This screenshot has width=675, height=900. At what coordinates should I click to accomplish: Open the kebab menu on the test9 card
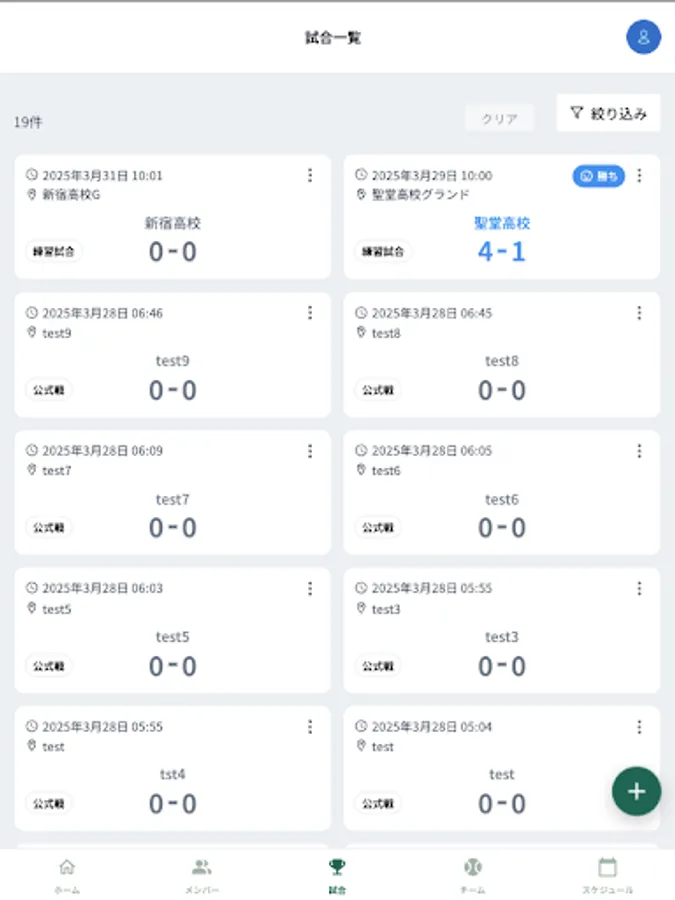[311, 312]
